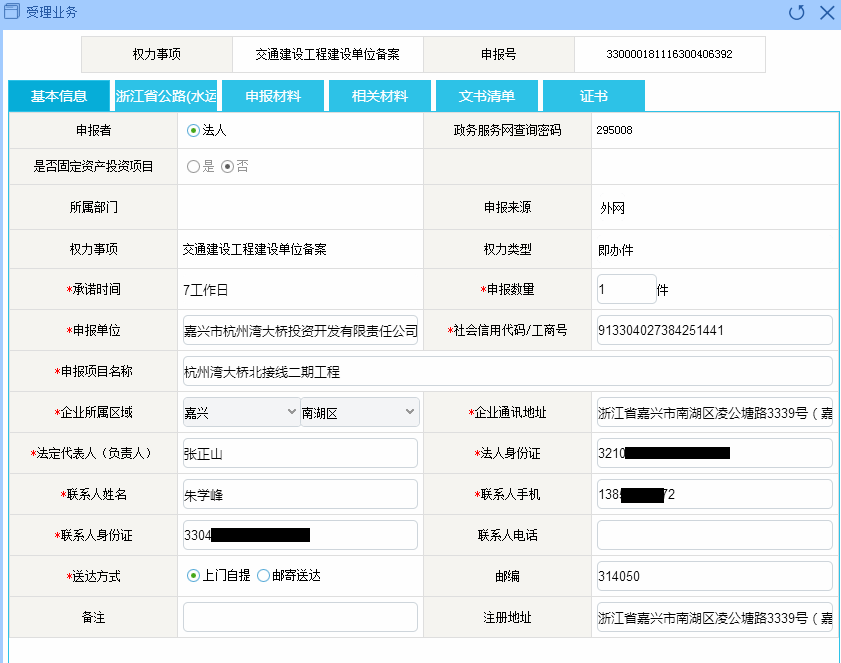Click the empty 备注 remarks field
The height and width of the screenshot is (663, 841).
pyautogui.click(x=300, y=617)
